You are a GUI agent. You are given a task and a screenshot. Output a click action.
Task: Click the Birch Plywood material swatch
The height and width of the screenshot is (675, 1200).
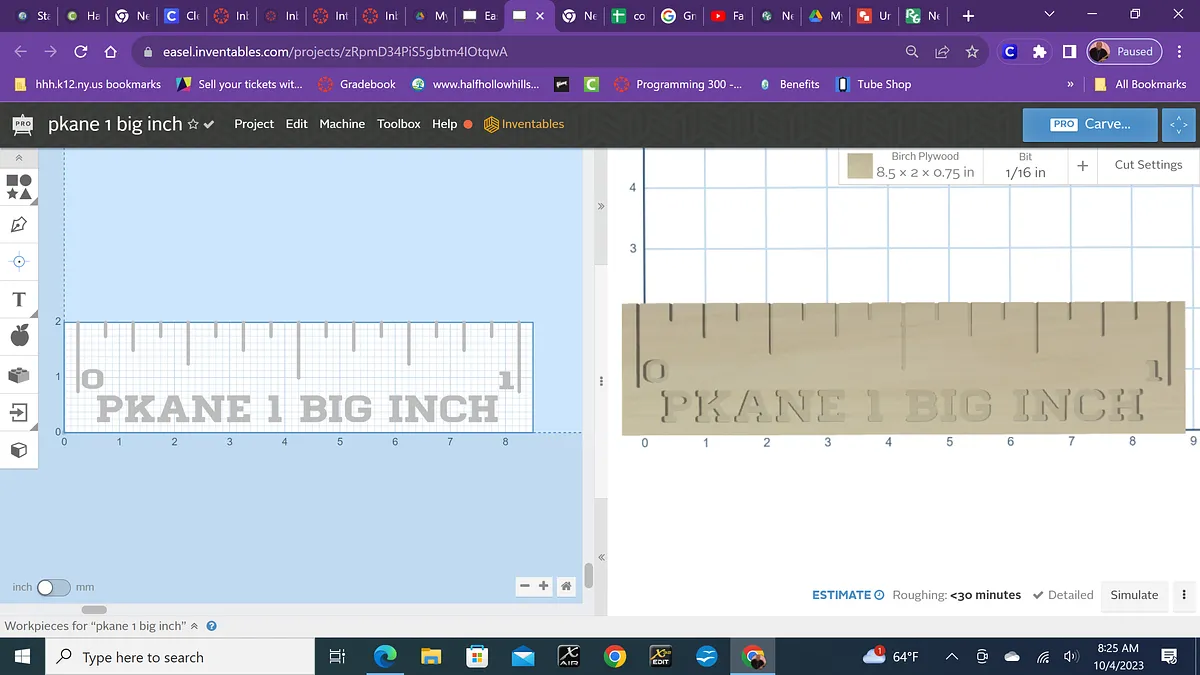click(860, 166)
